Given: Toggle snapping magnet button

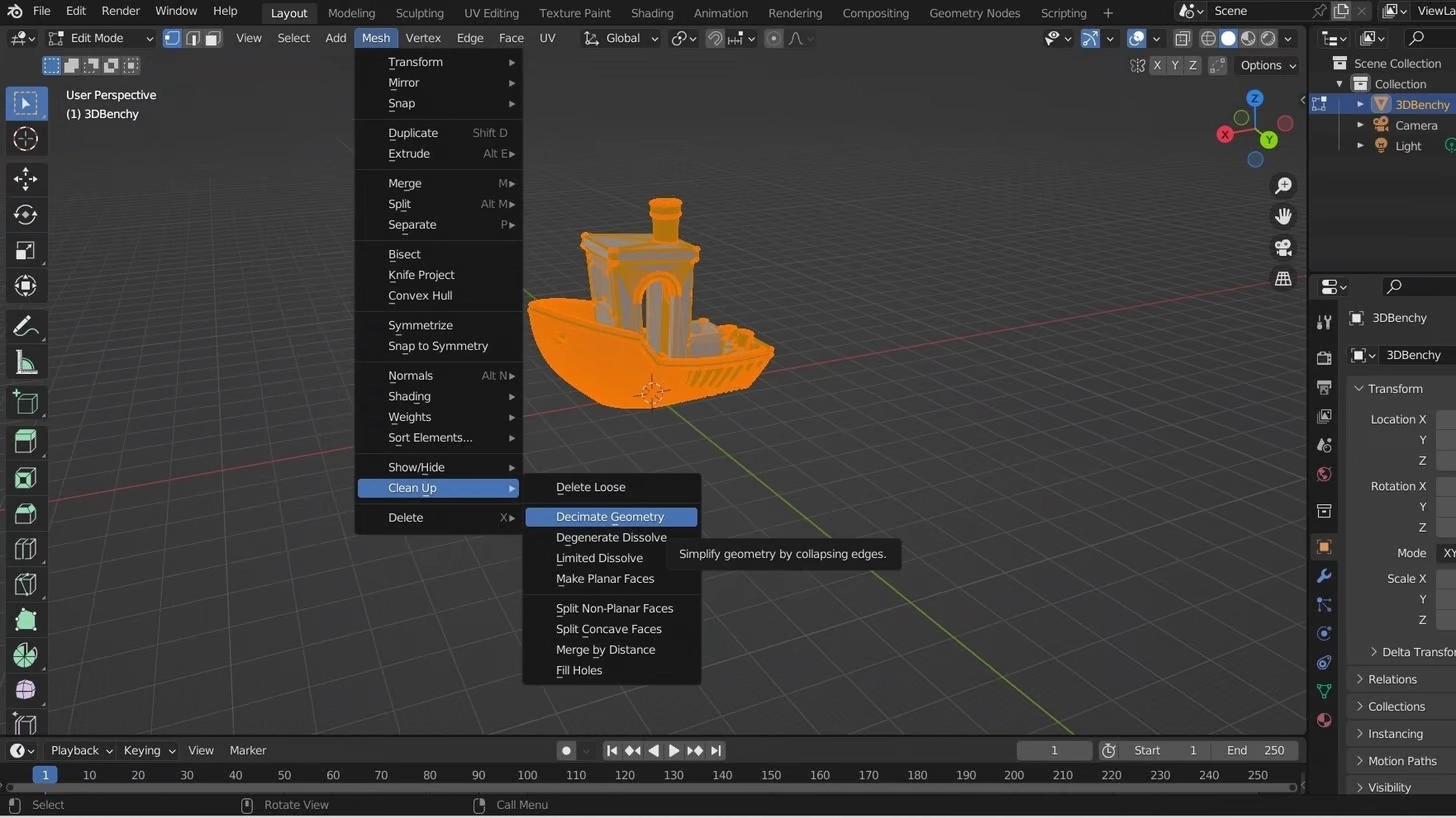Looking at the screenshot, I should 715,38.
